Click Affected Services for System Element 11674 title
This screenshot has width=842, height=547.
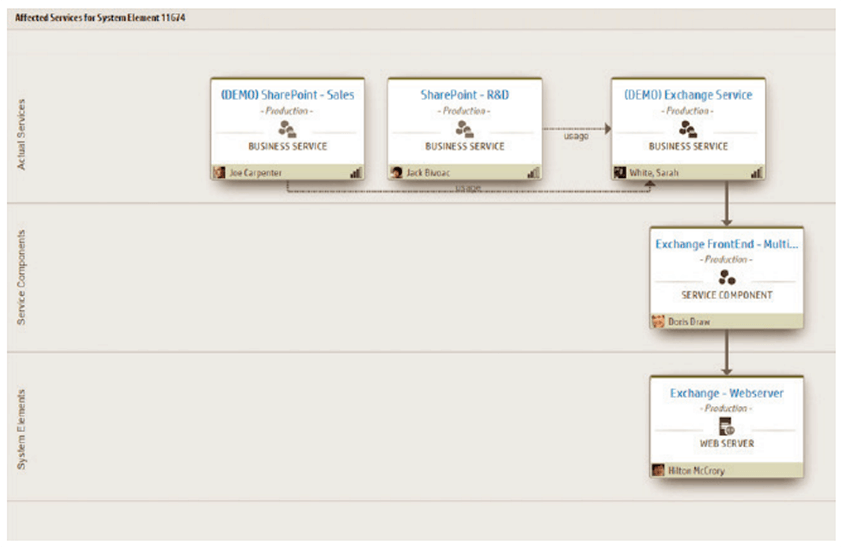100,18
